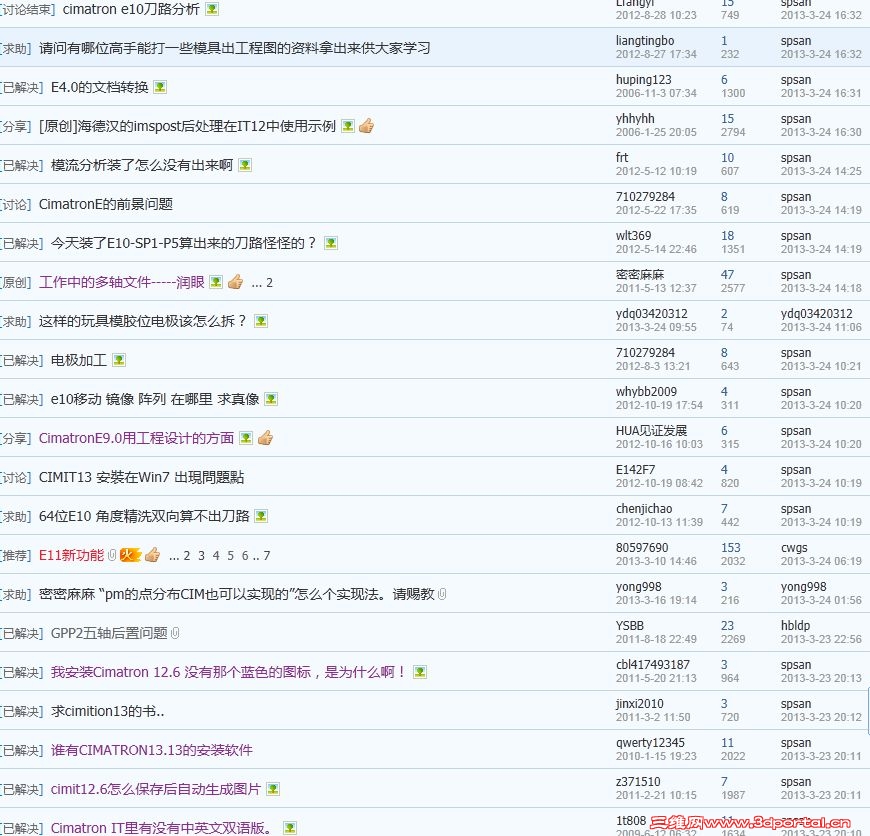Screen dimensions: 870x836
Task: Go to page 7 of 'E11新功能' thread
Action: click(267, 556)
